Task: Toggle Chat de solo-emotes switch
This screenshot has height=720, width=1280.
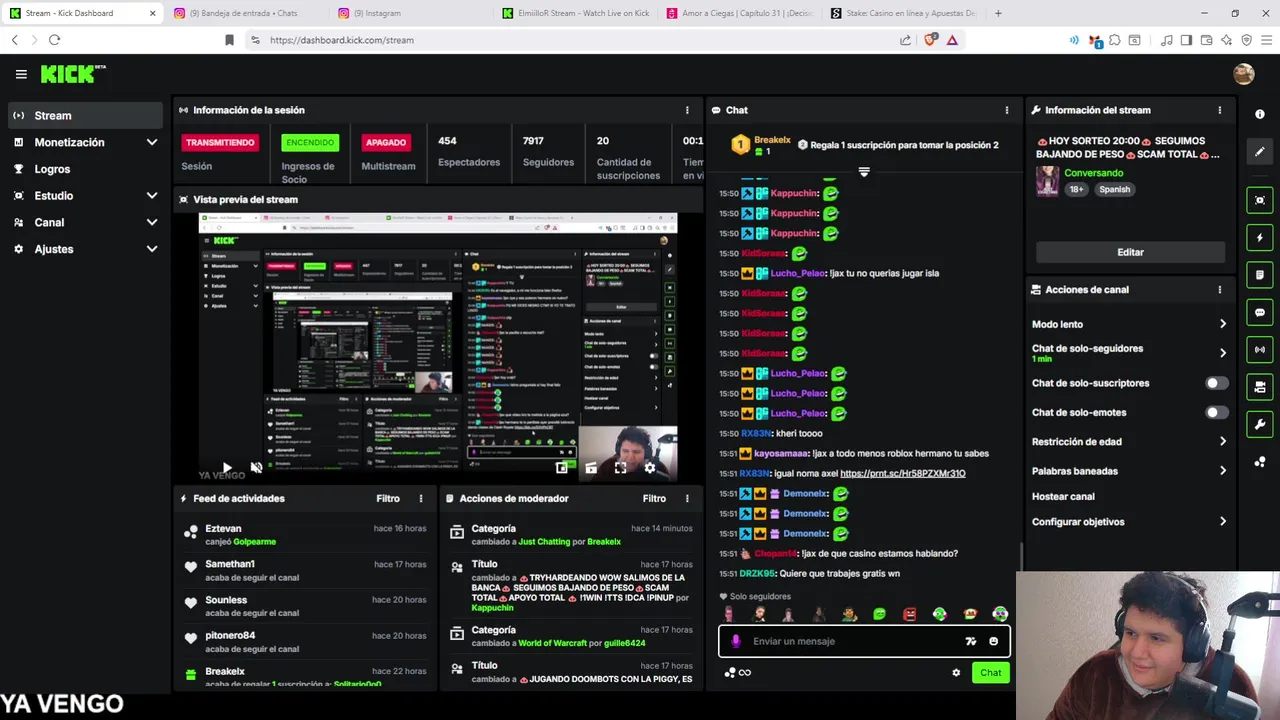Action: pos(1216,412)
